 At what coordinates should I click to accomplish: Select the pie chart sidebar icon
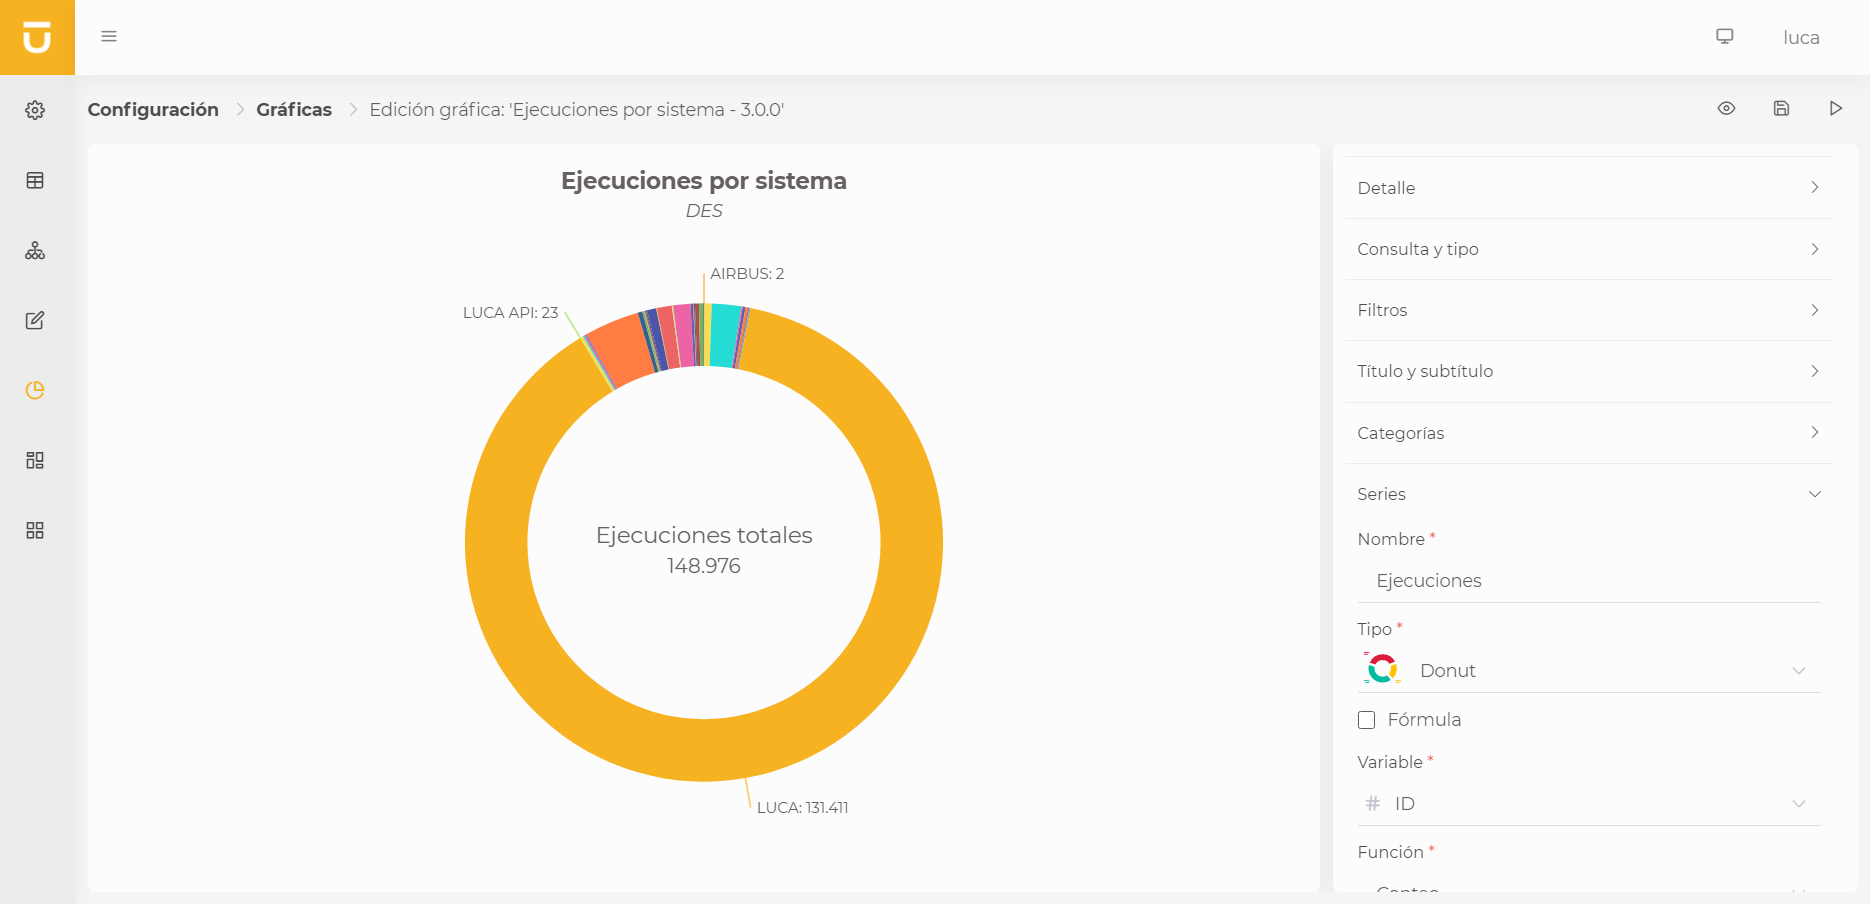coord(35,390)
